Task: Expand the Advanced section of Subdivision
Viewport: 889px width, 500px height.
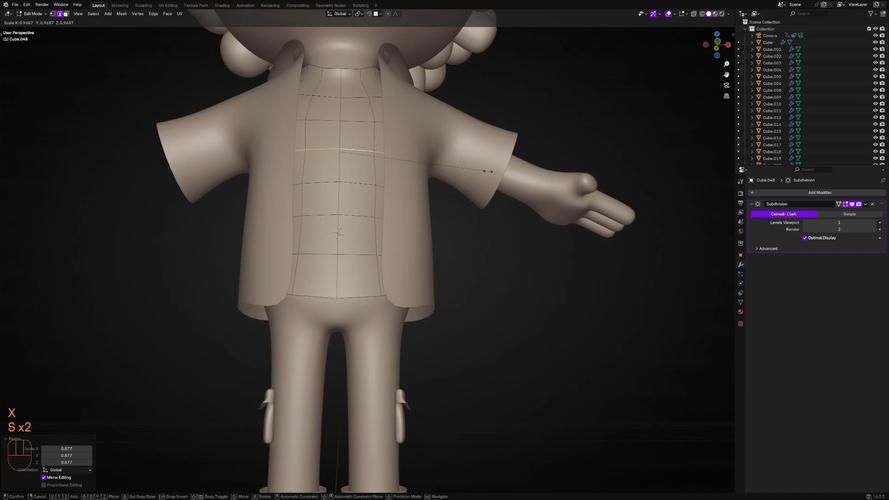Action: point(767,248)
